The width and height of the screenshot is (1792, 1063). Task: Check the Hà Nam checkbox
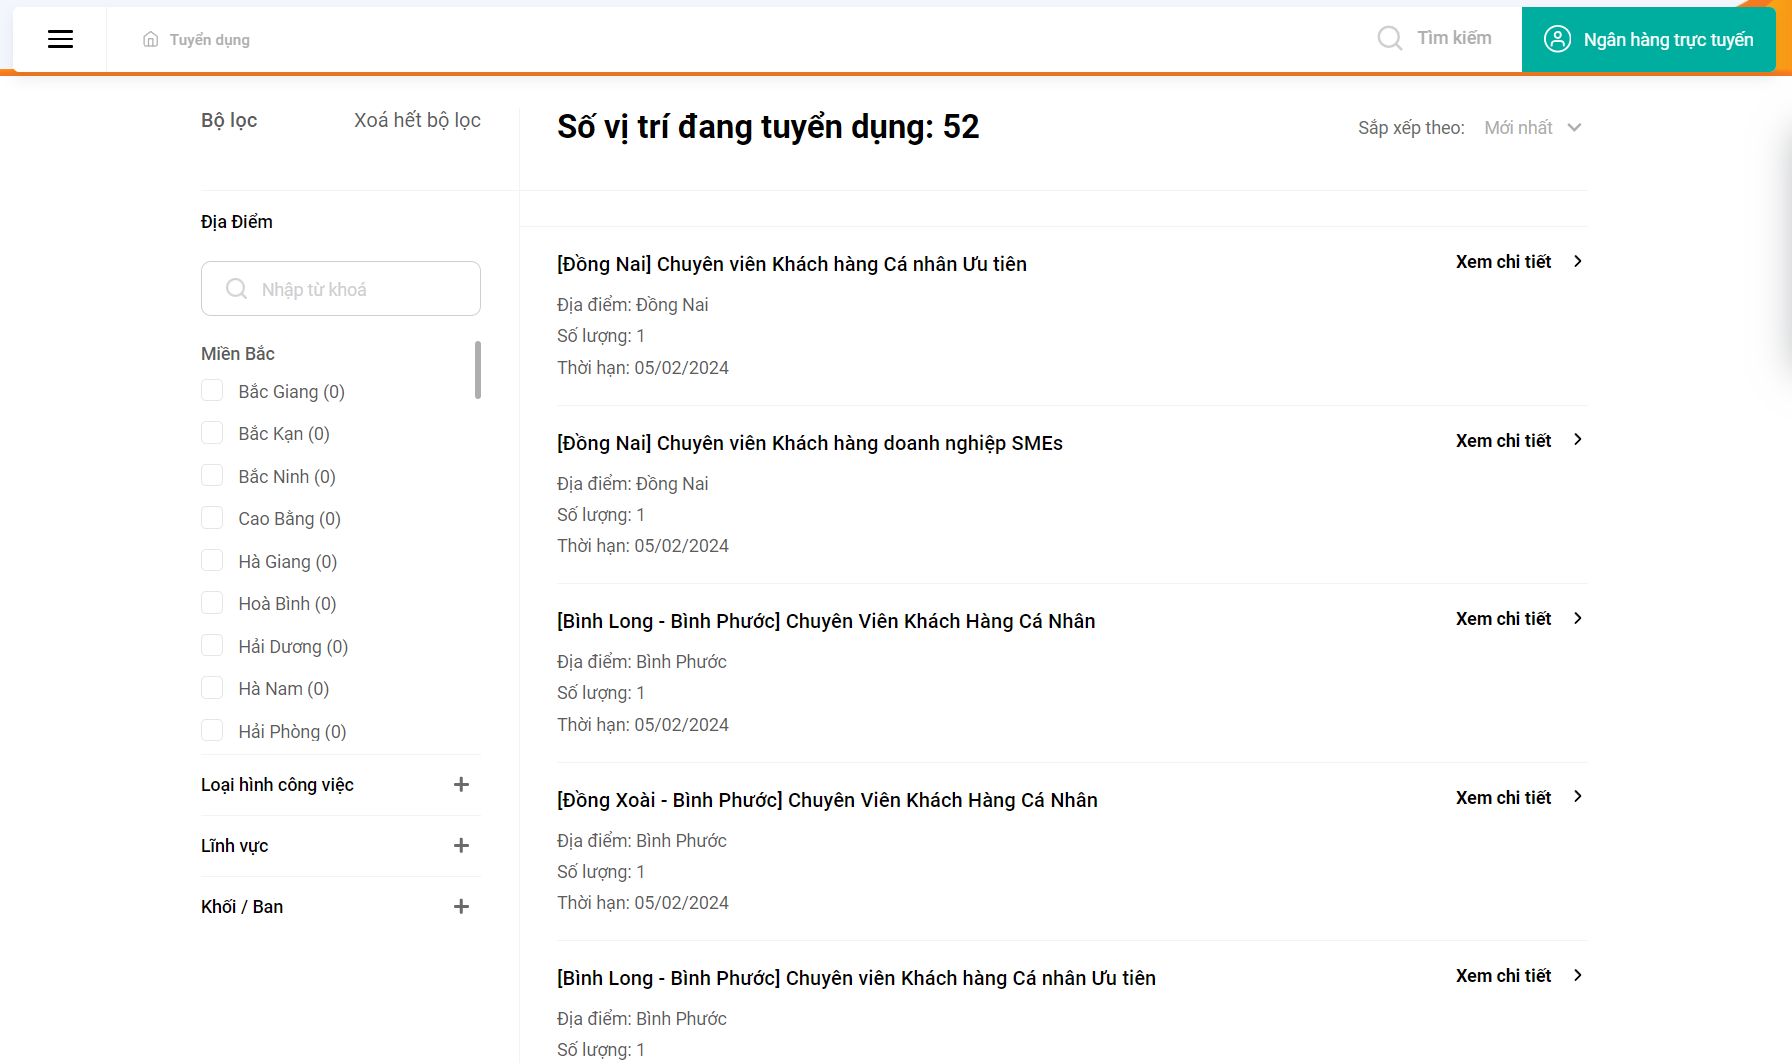click(212, 688)
